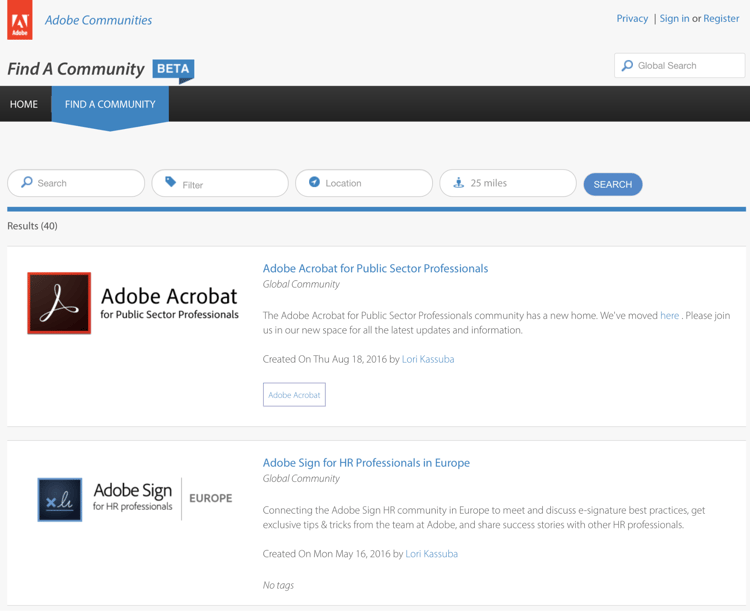The image size is (750, 611).
Task: Click the Adobe logo icon
Action: [x=20, y=21]
